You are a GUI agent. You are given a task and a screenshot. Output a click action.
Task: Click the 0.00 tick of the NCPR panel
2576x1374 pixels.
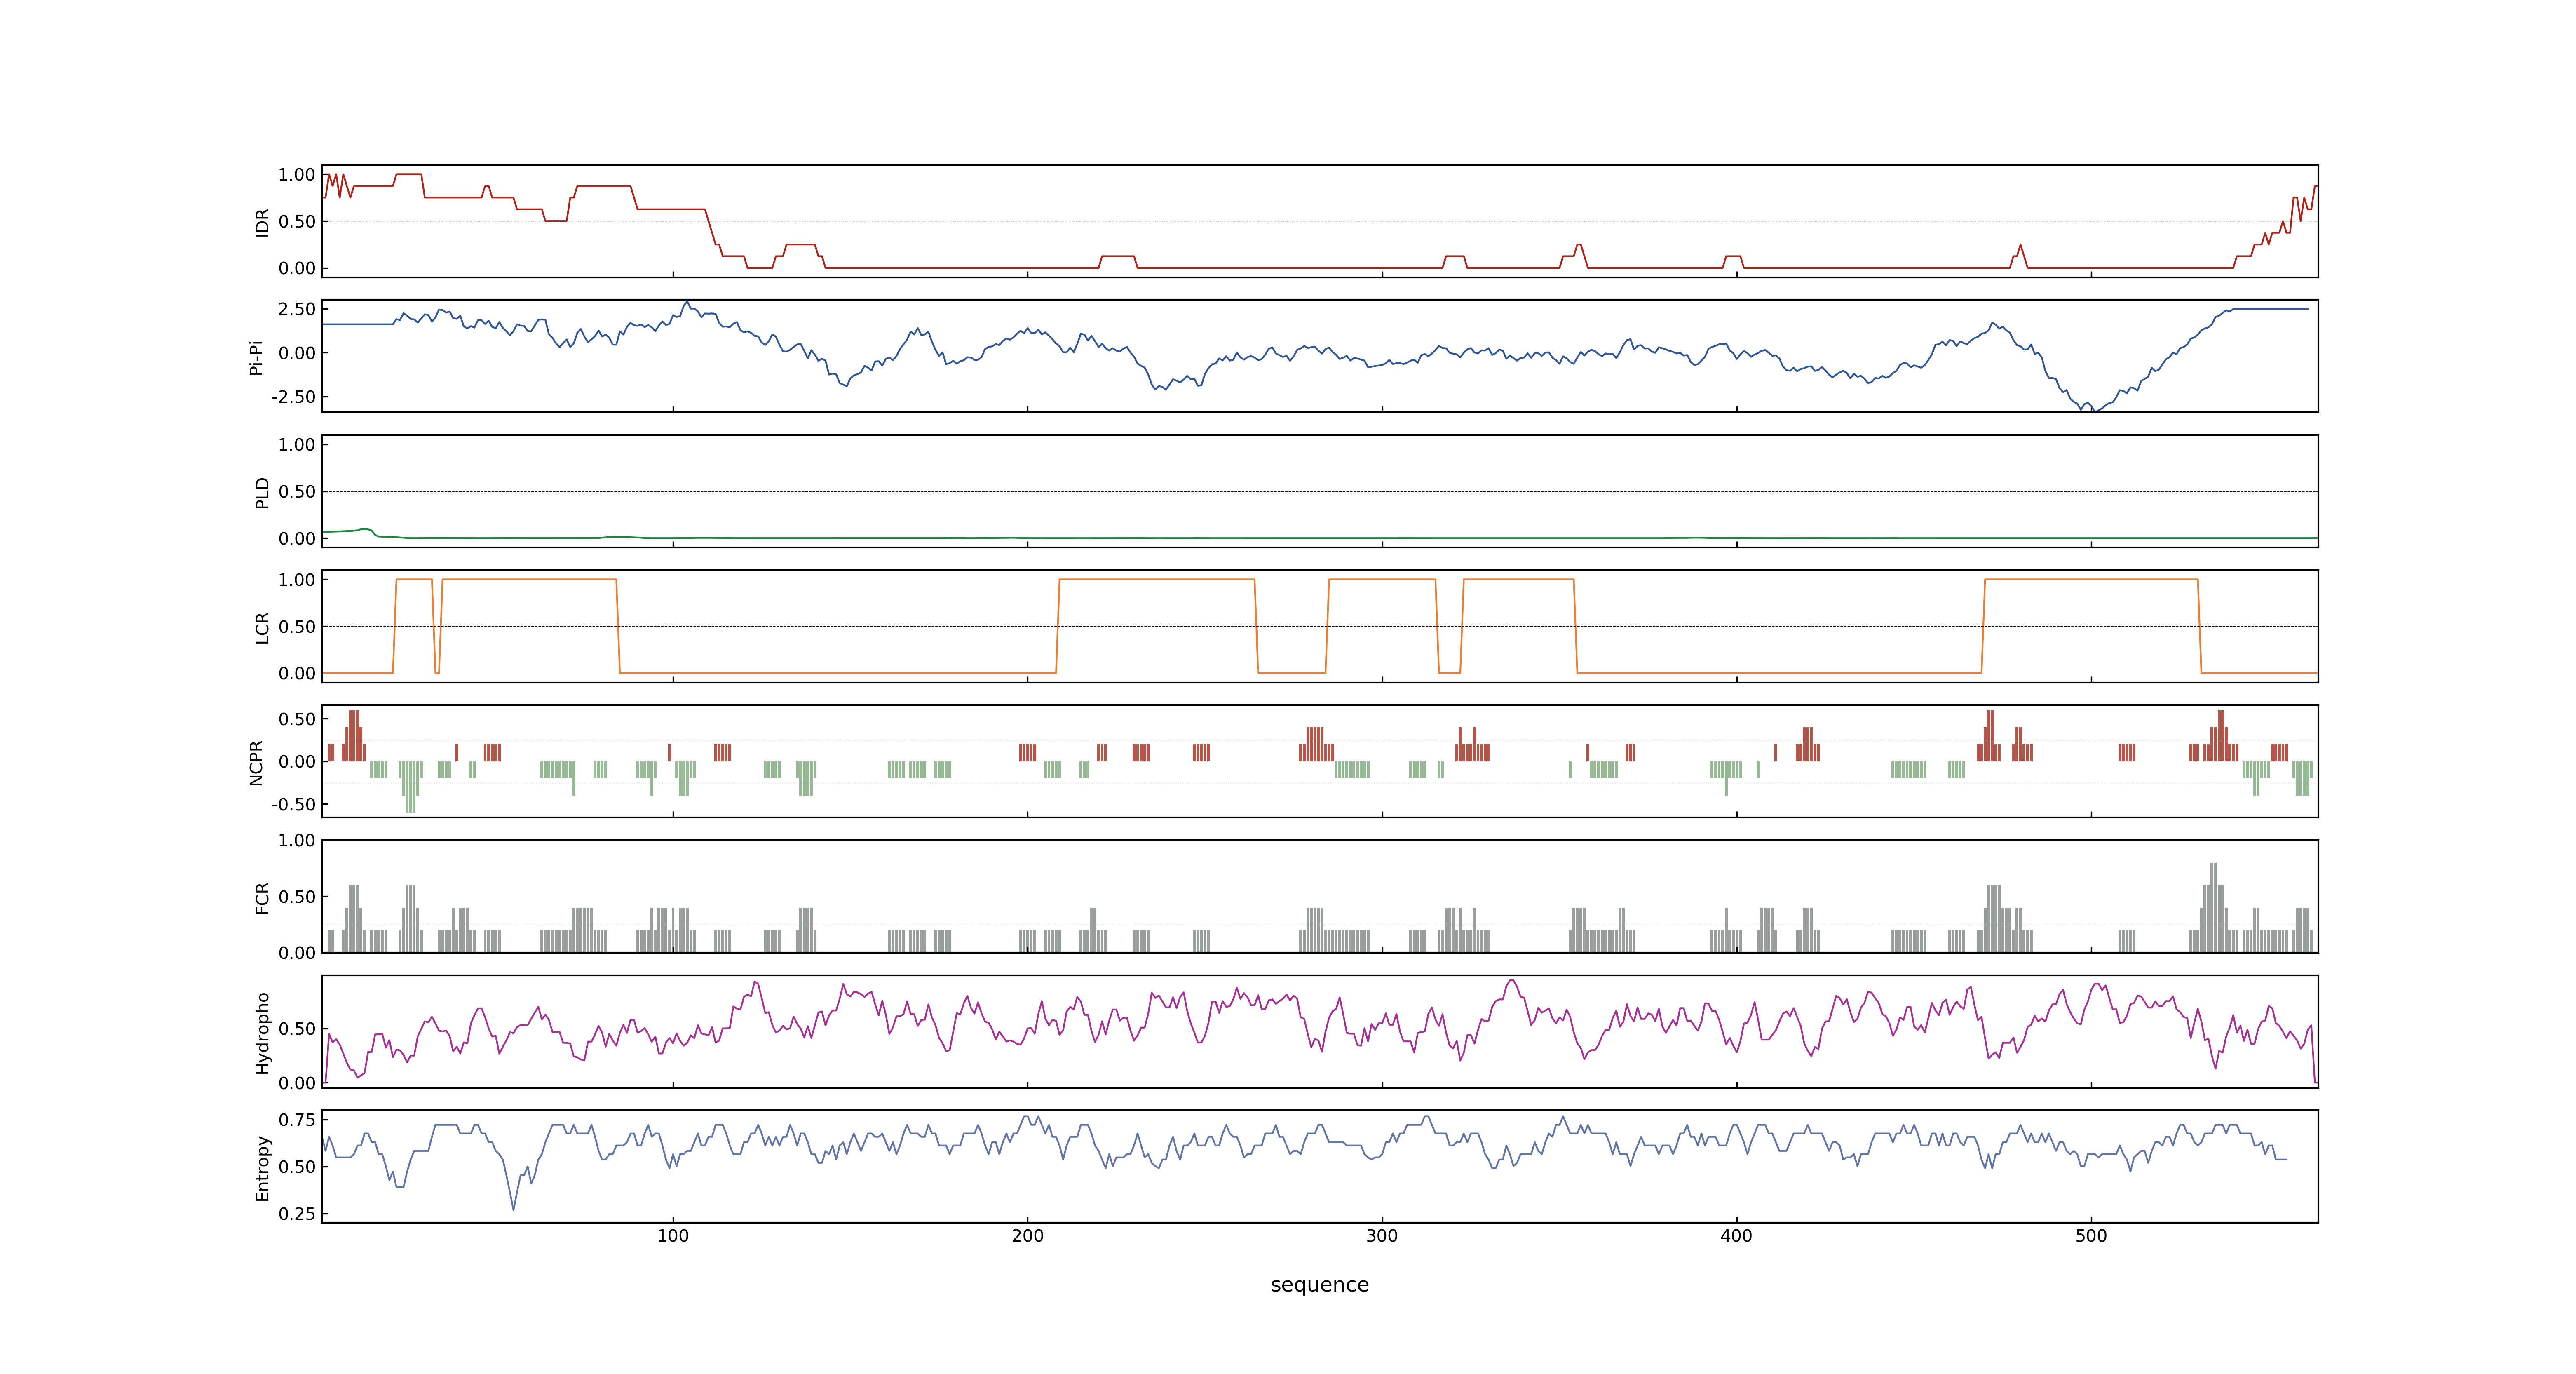tap(297, 762)
